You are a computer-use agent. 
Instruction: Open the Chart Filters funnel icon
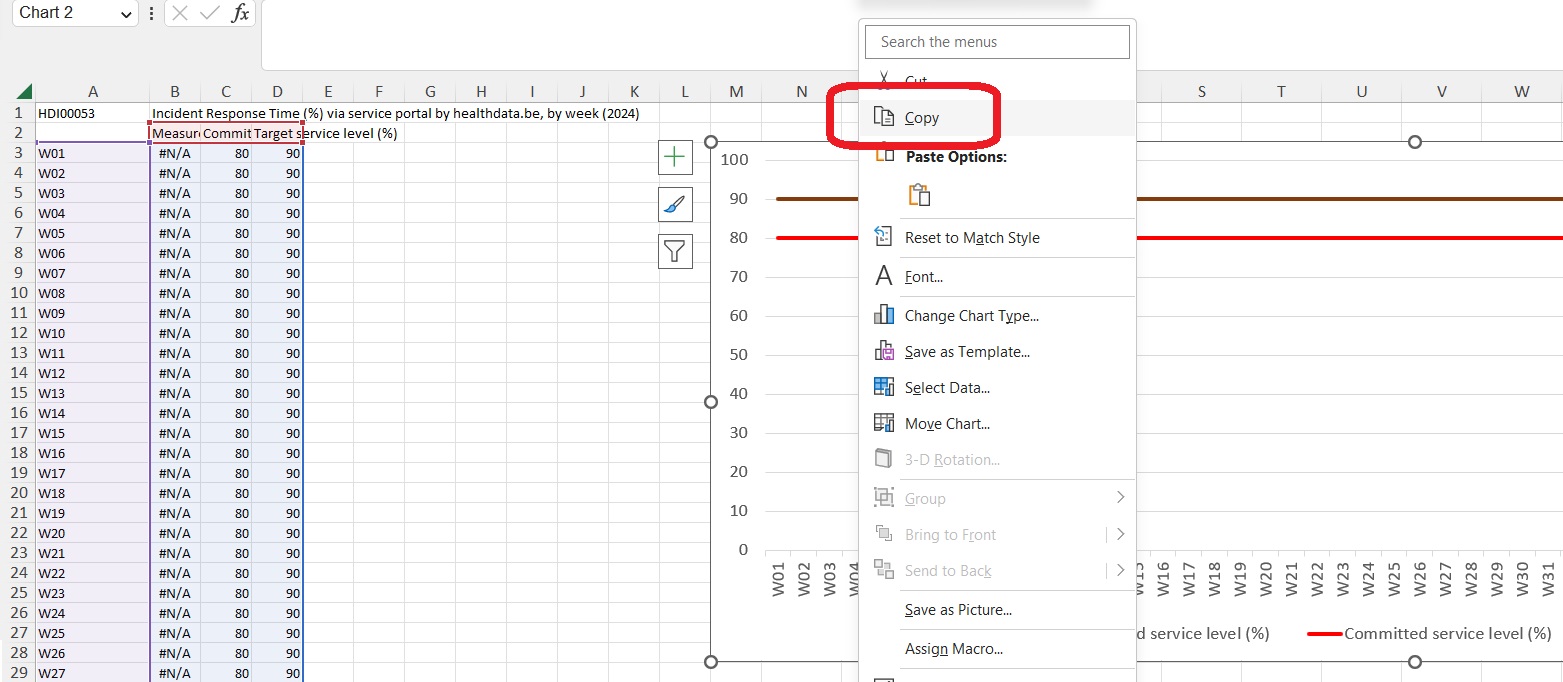point(675,251)
